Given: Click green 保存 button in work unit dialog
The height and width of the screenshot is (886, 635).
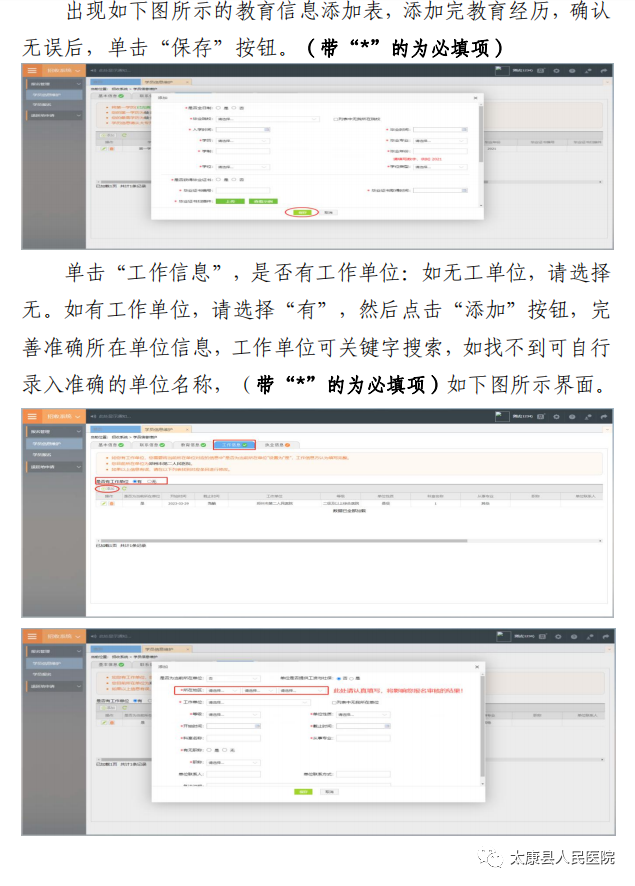Looking at the screenshot, I should 303,792.
